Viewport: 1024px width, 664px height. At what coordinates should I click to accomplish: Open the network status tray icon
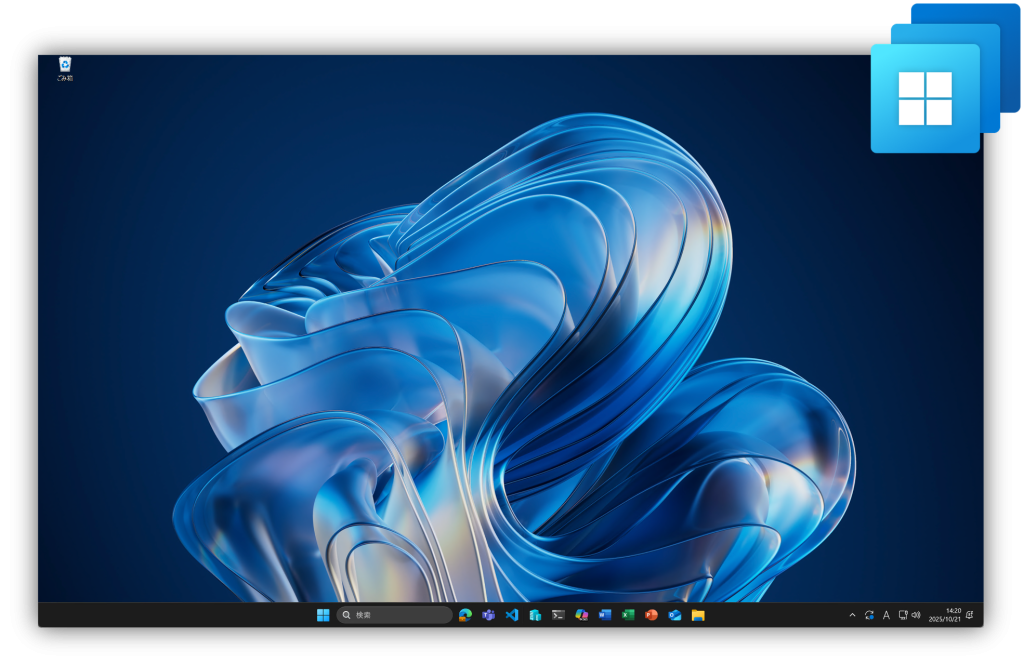(903, 615)
